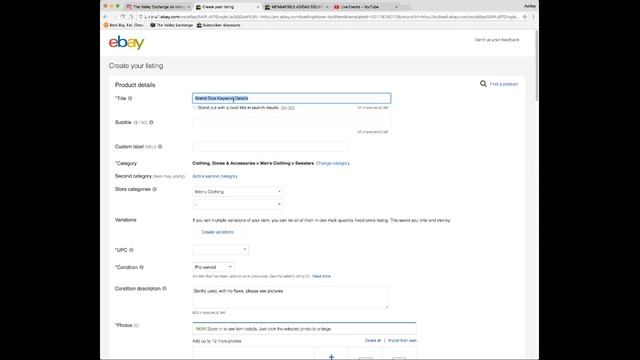This screenshot has height=360, width=640.
Task: Click the browser back arrow
Action: pyautogui.click(x=106, y=17)
